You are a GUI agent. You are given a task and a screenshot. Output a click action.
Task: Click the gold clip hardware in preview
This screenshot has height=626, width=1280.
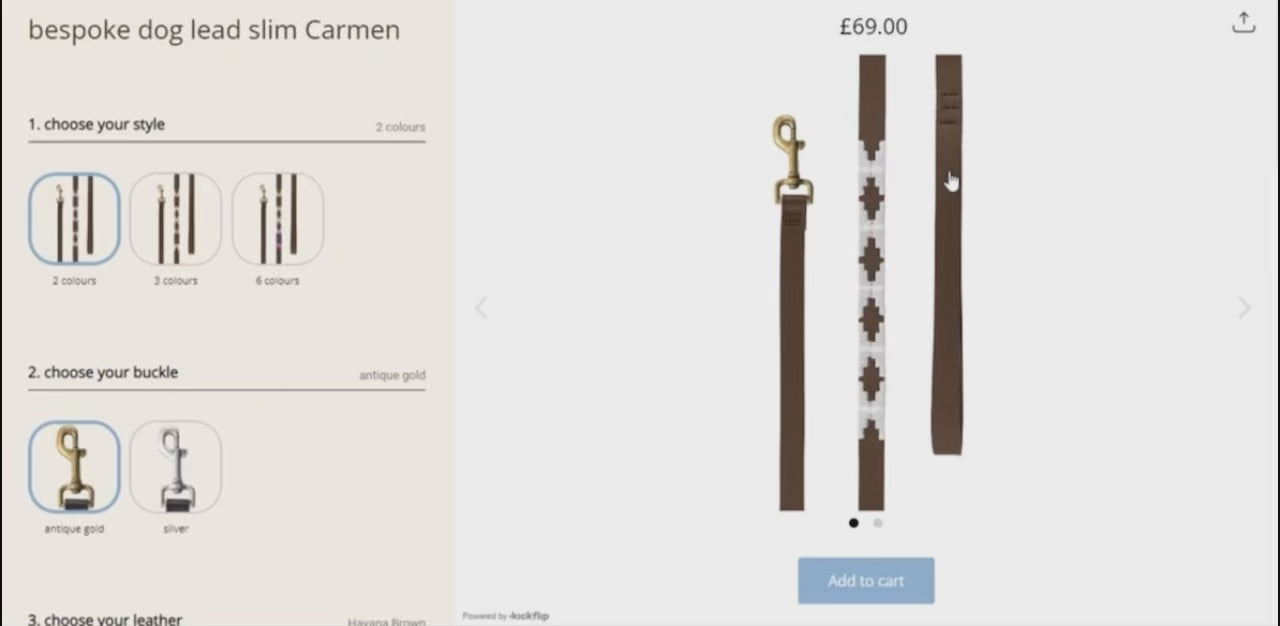click(x=792, y=160)
